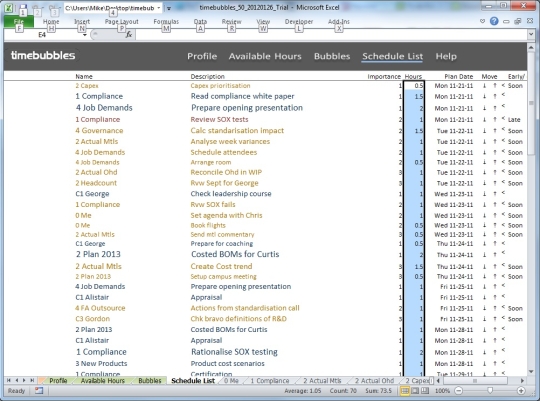Open the Name Box dropdown arrow
The width and height of the screenshot is (540, 401).
coord(85,35)
